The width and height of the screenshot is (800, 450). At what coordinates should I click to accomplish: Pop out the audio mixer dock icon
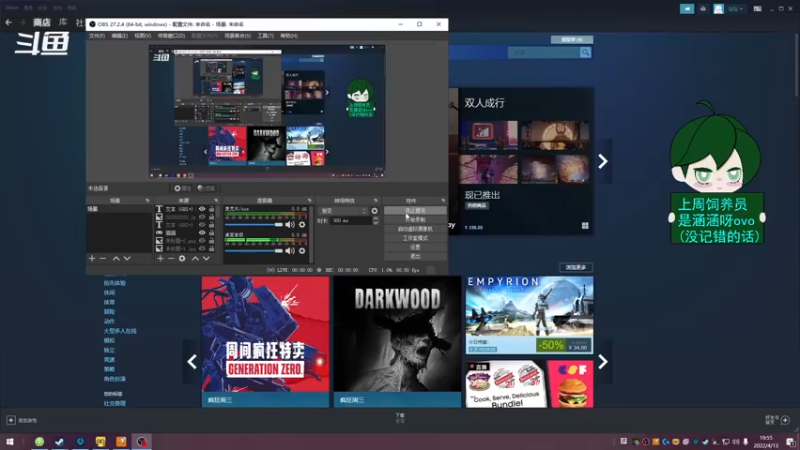click(309, 201)
